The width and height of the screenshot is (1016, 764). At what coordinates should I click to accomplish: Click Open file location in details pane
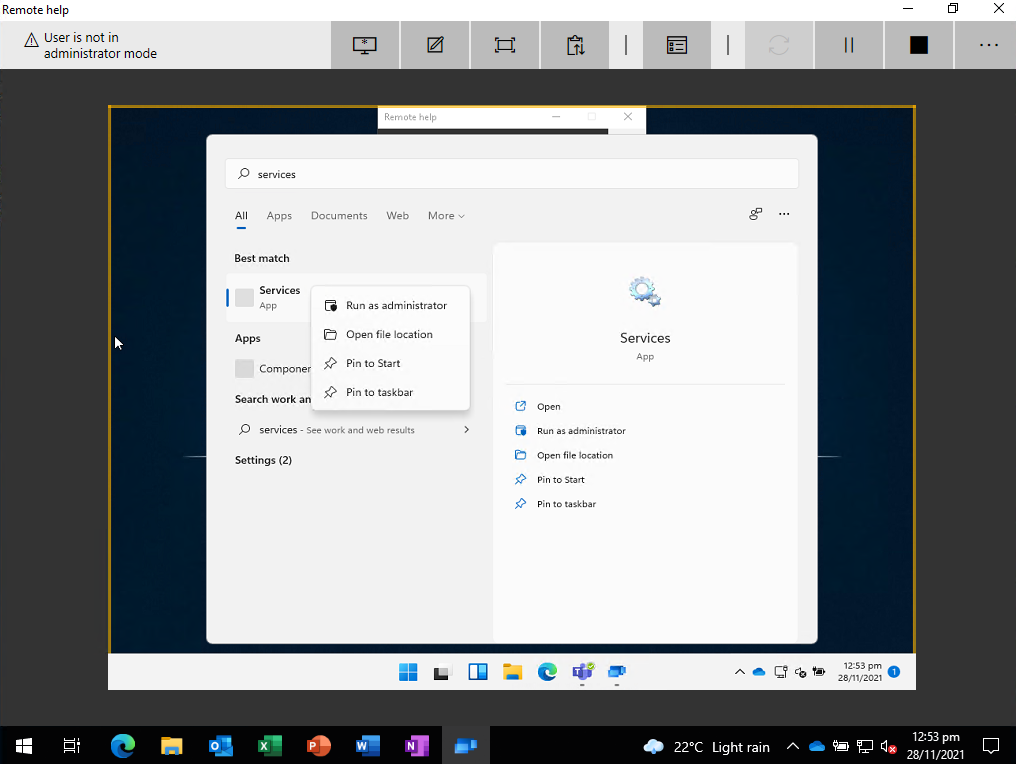click(564, 455)
